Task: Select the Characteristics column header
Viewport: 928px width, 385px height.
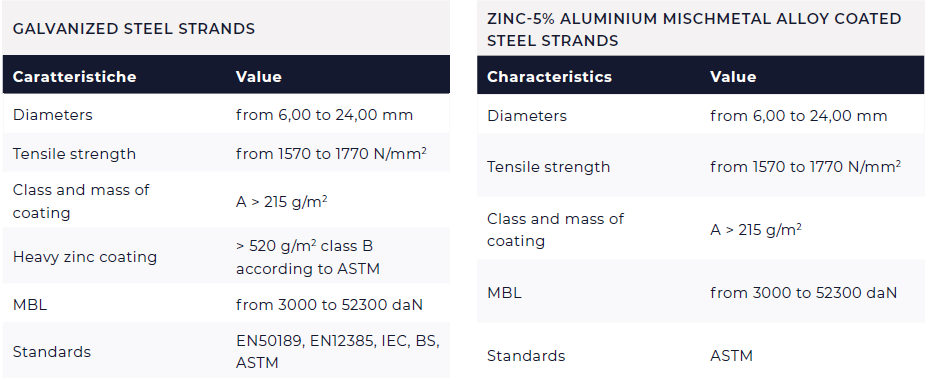Action: (549, 77)
